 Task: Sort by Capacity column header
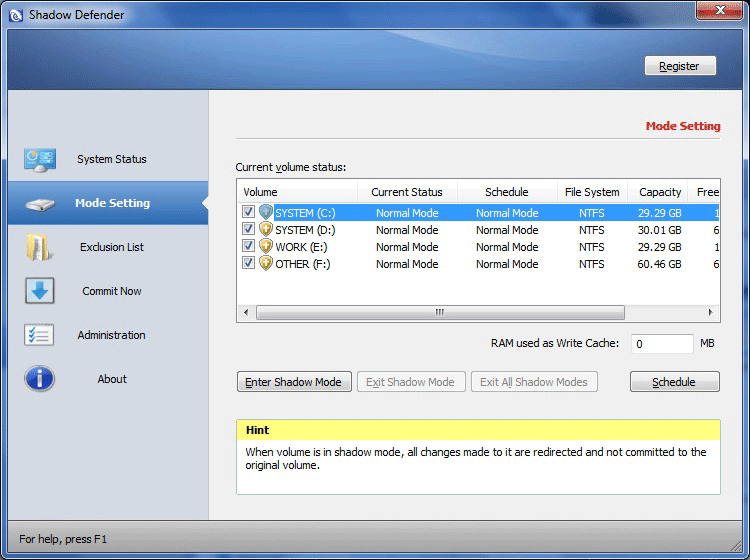pos(660,192)
